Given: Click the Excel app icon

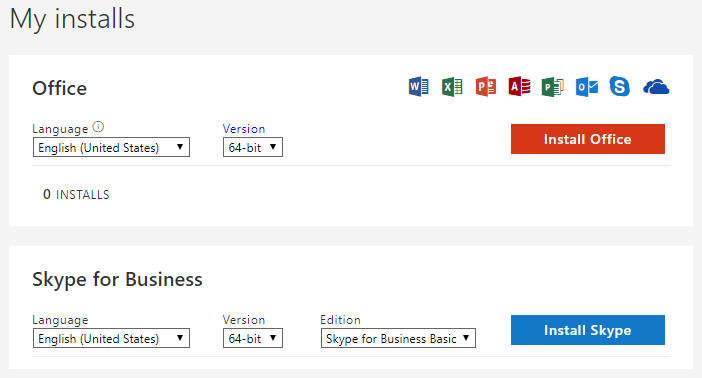Looking at the screenshot, I should (x=452, y=86).
